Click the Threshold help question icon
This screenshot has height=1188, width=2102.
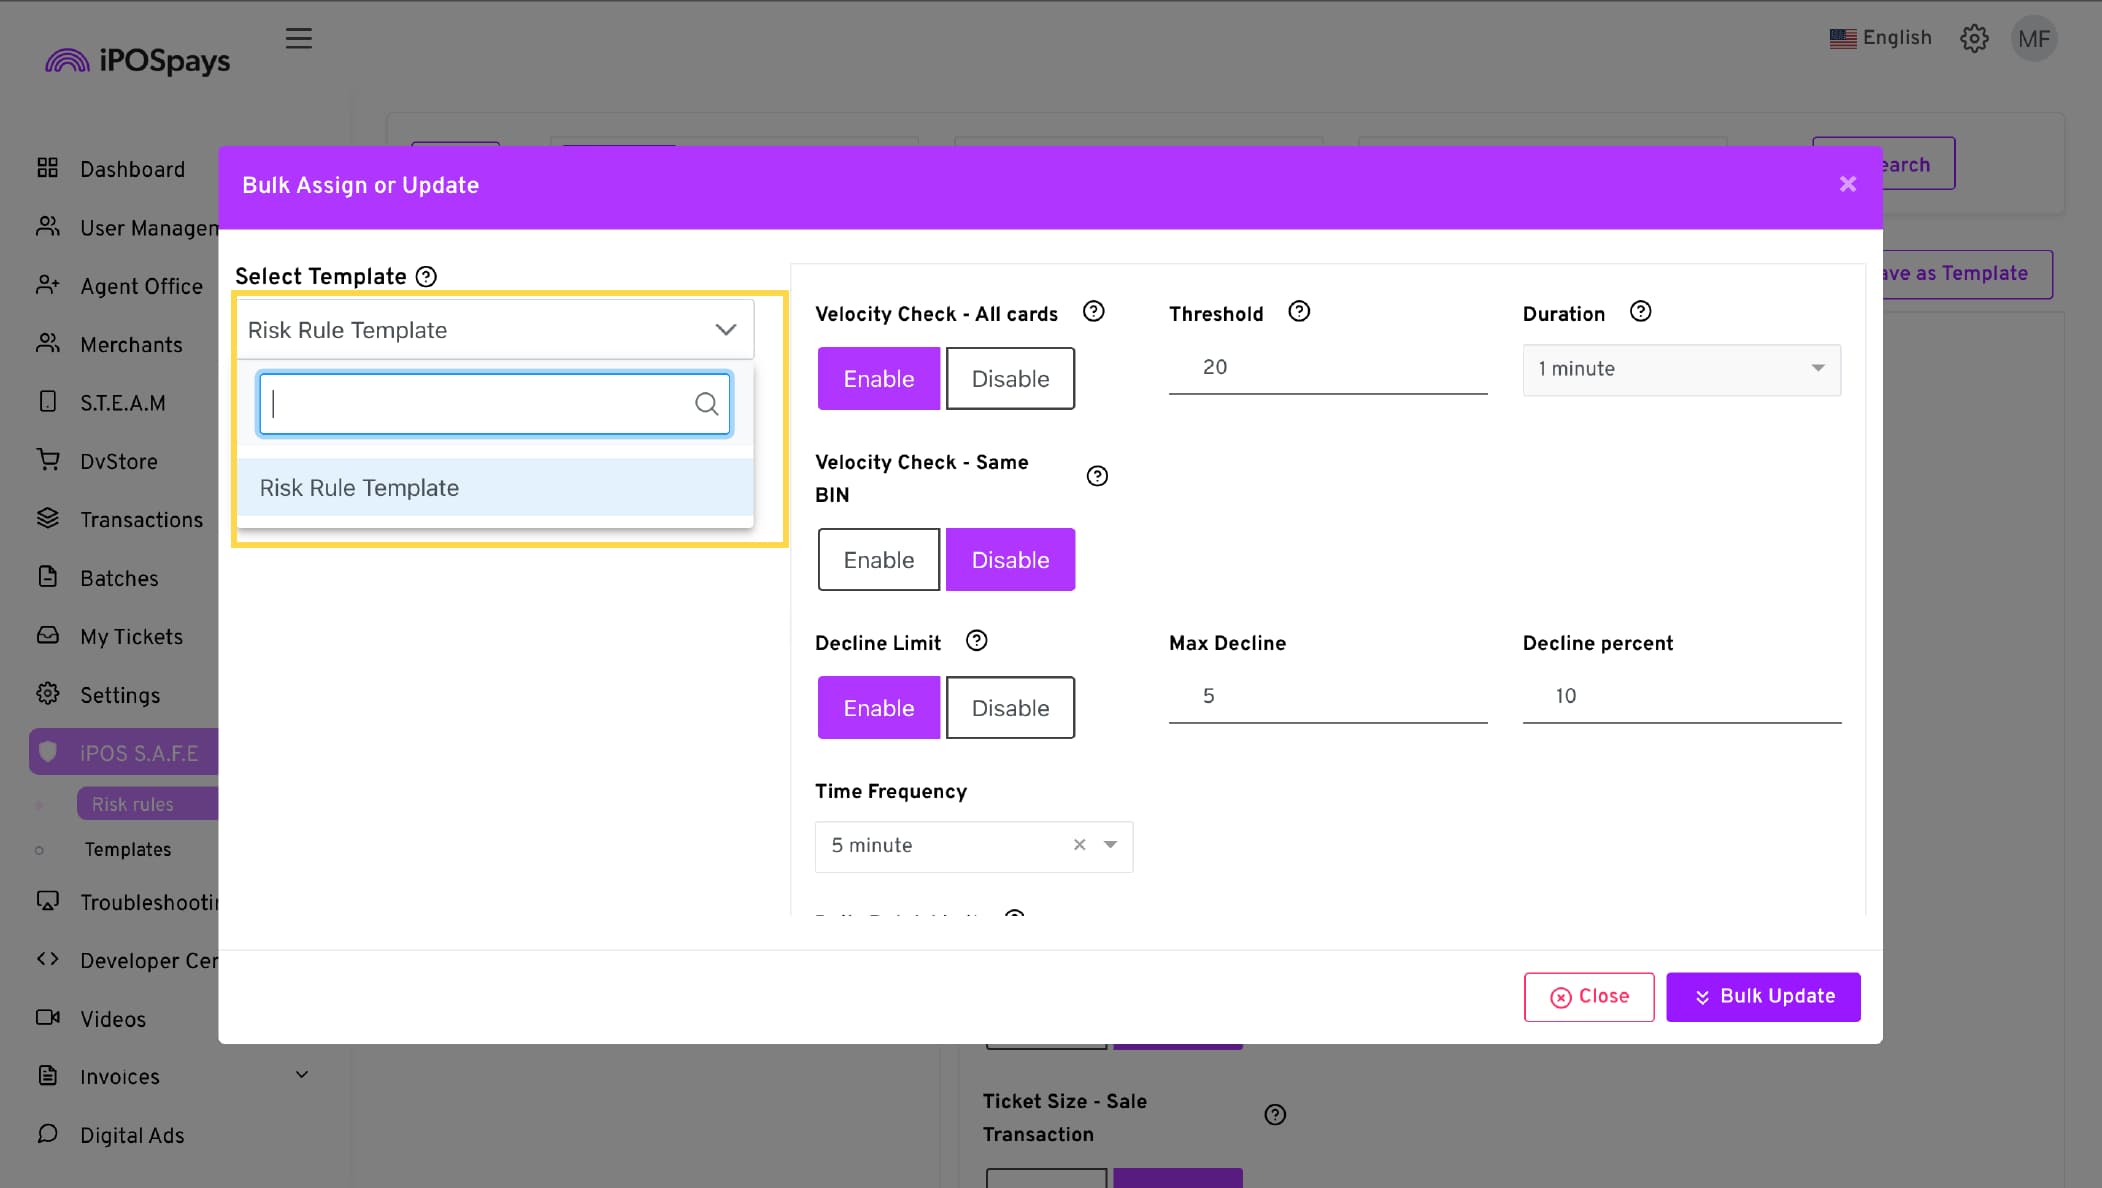pyautogui.click(x=1298, y=312)
